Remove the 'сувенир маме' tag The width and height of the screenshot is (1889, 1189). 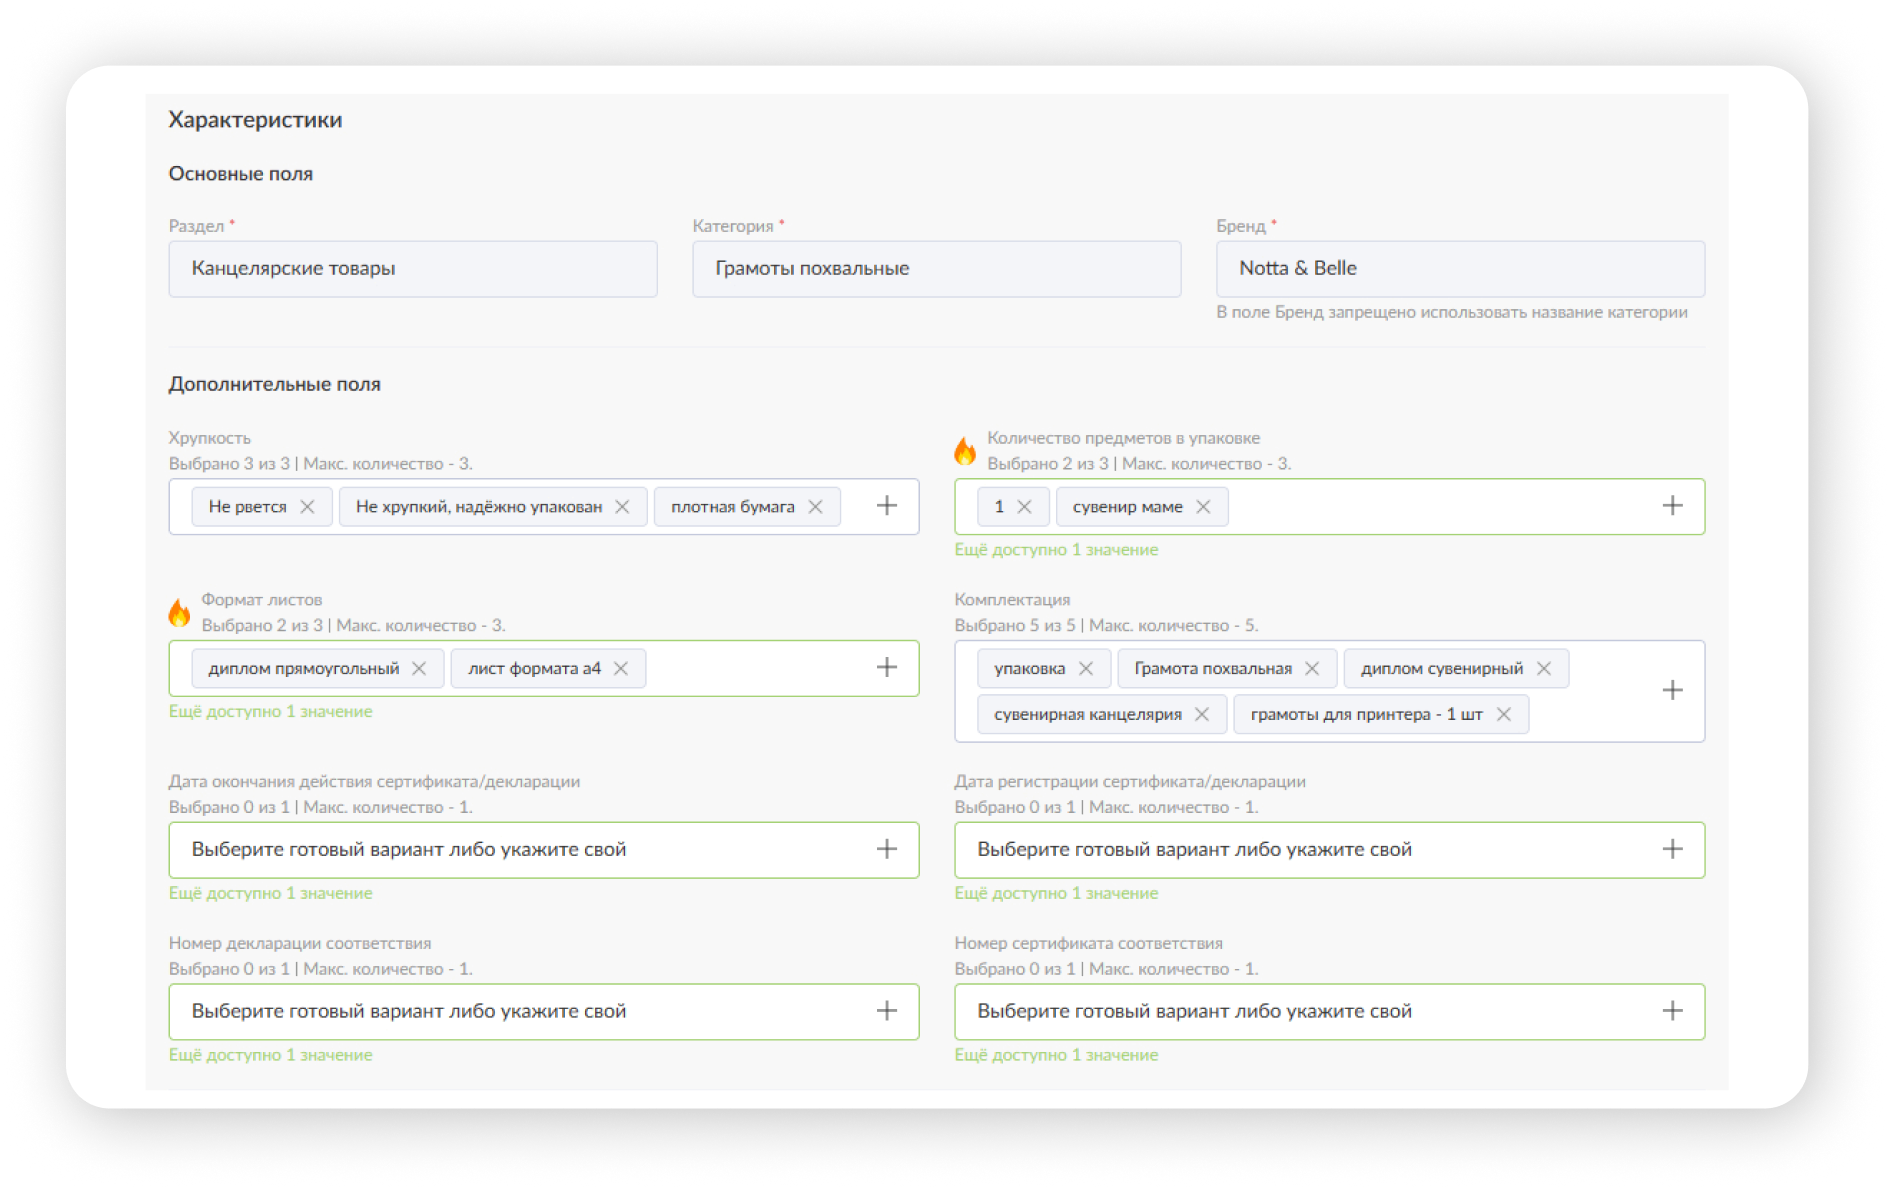(1203, 507)
